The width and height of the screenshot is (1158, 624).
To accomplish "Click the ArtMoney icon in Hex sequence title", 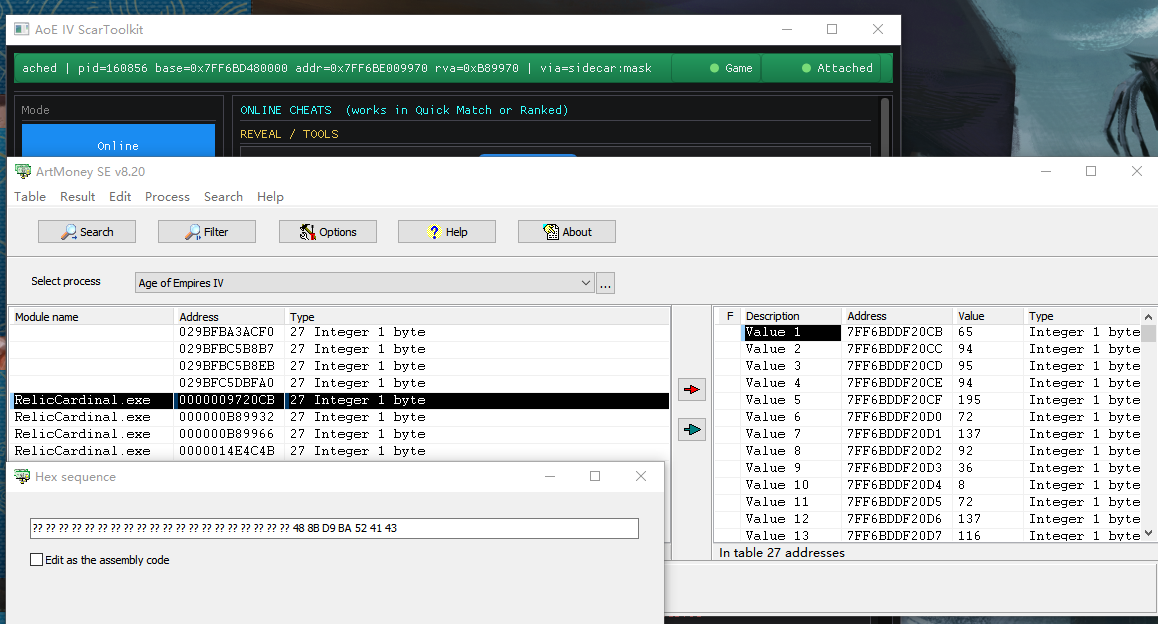I will (22, 476).
